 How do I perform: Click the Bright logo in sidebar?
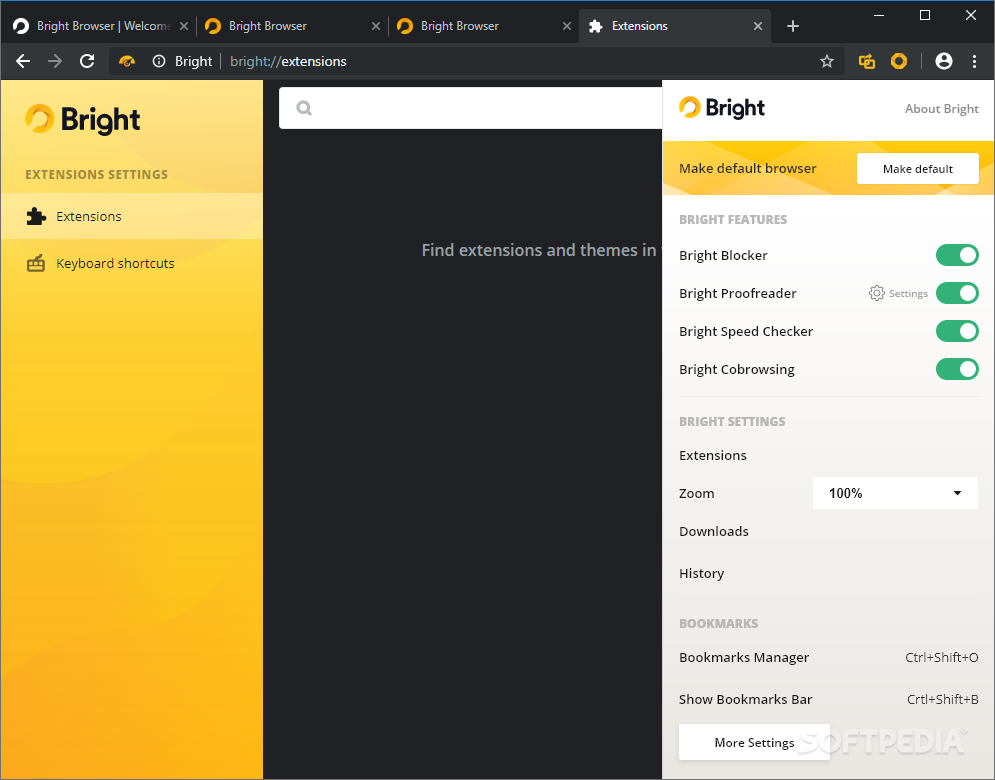(82, 119)
